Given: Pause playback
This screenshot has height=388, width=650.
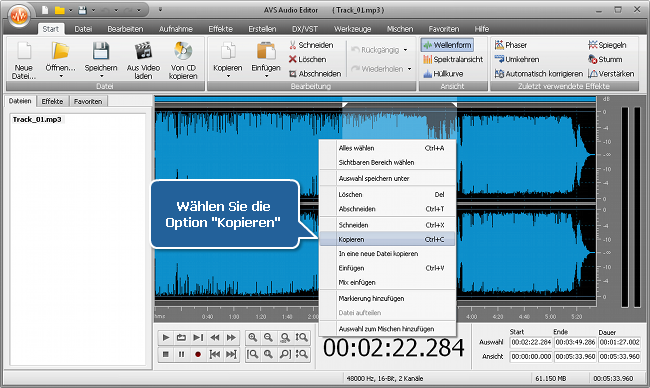Looking at the screenshot, I should (182, 354).
